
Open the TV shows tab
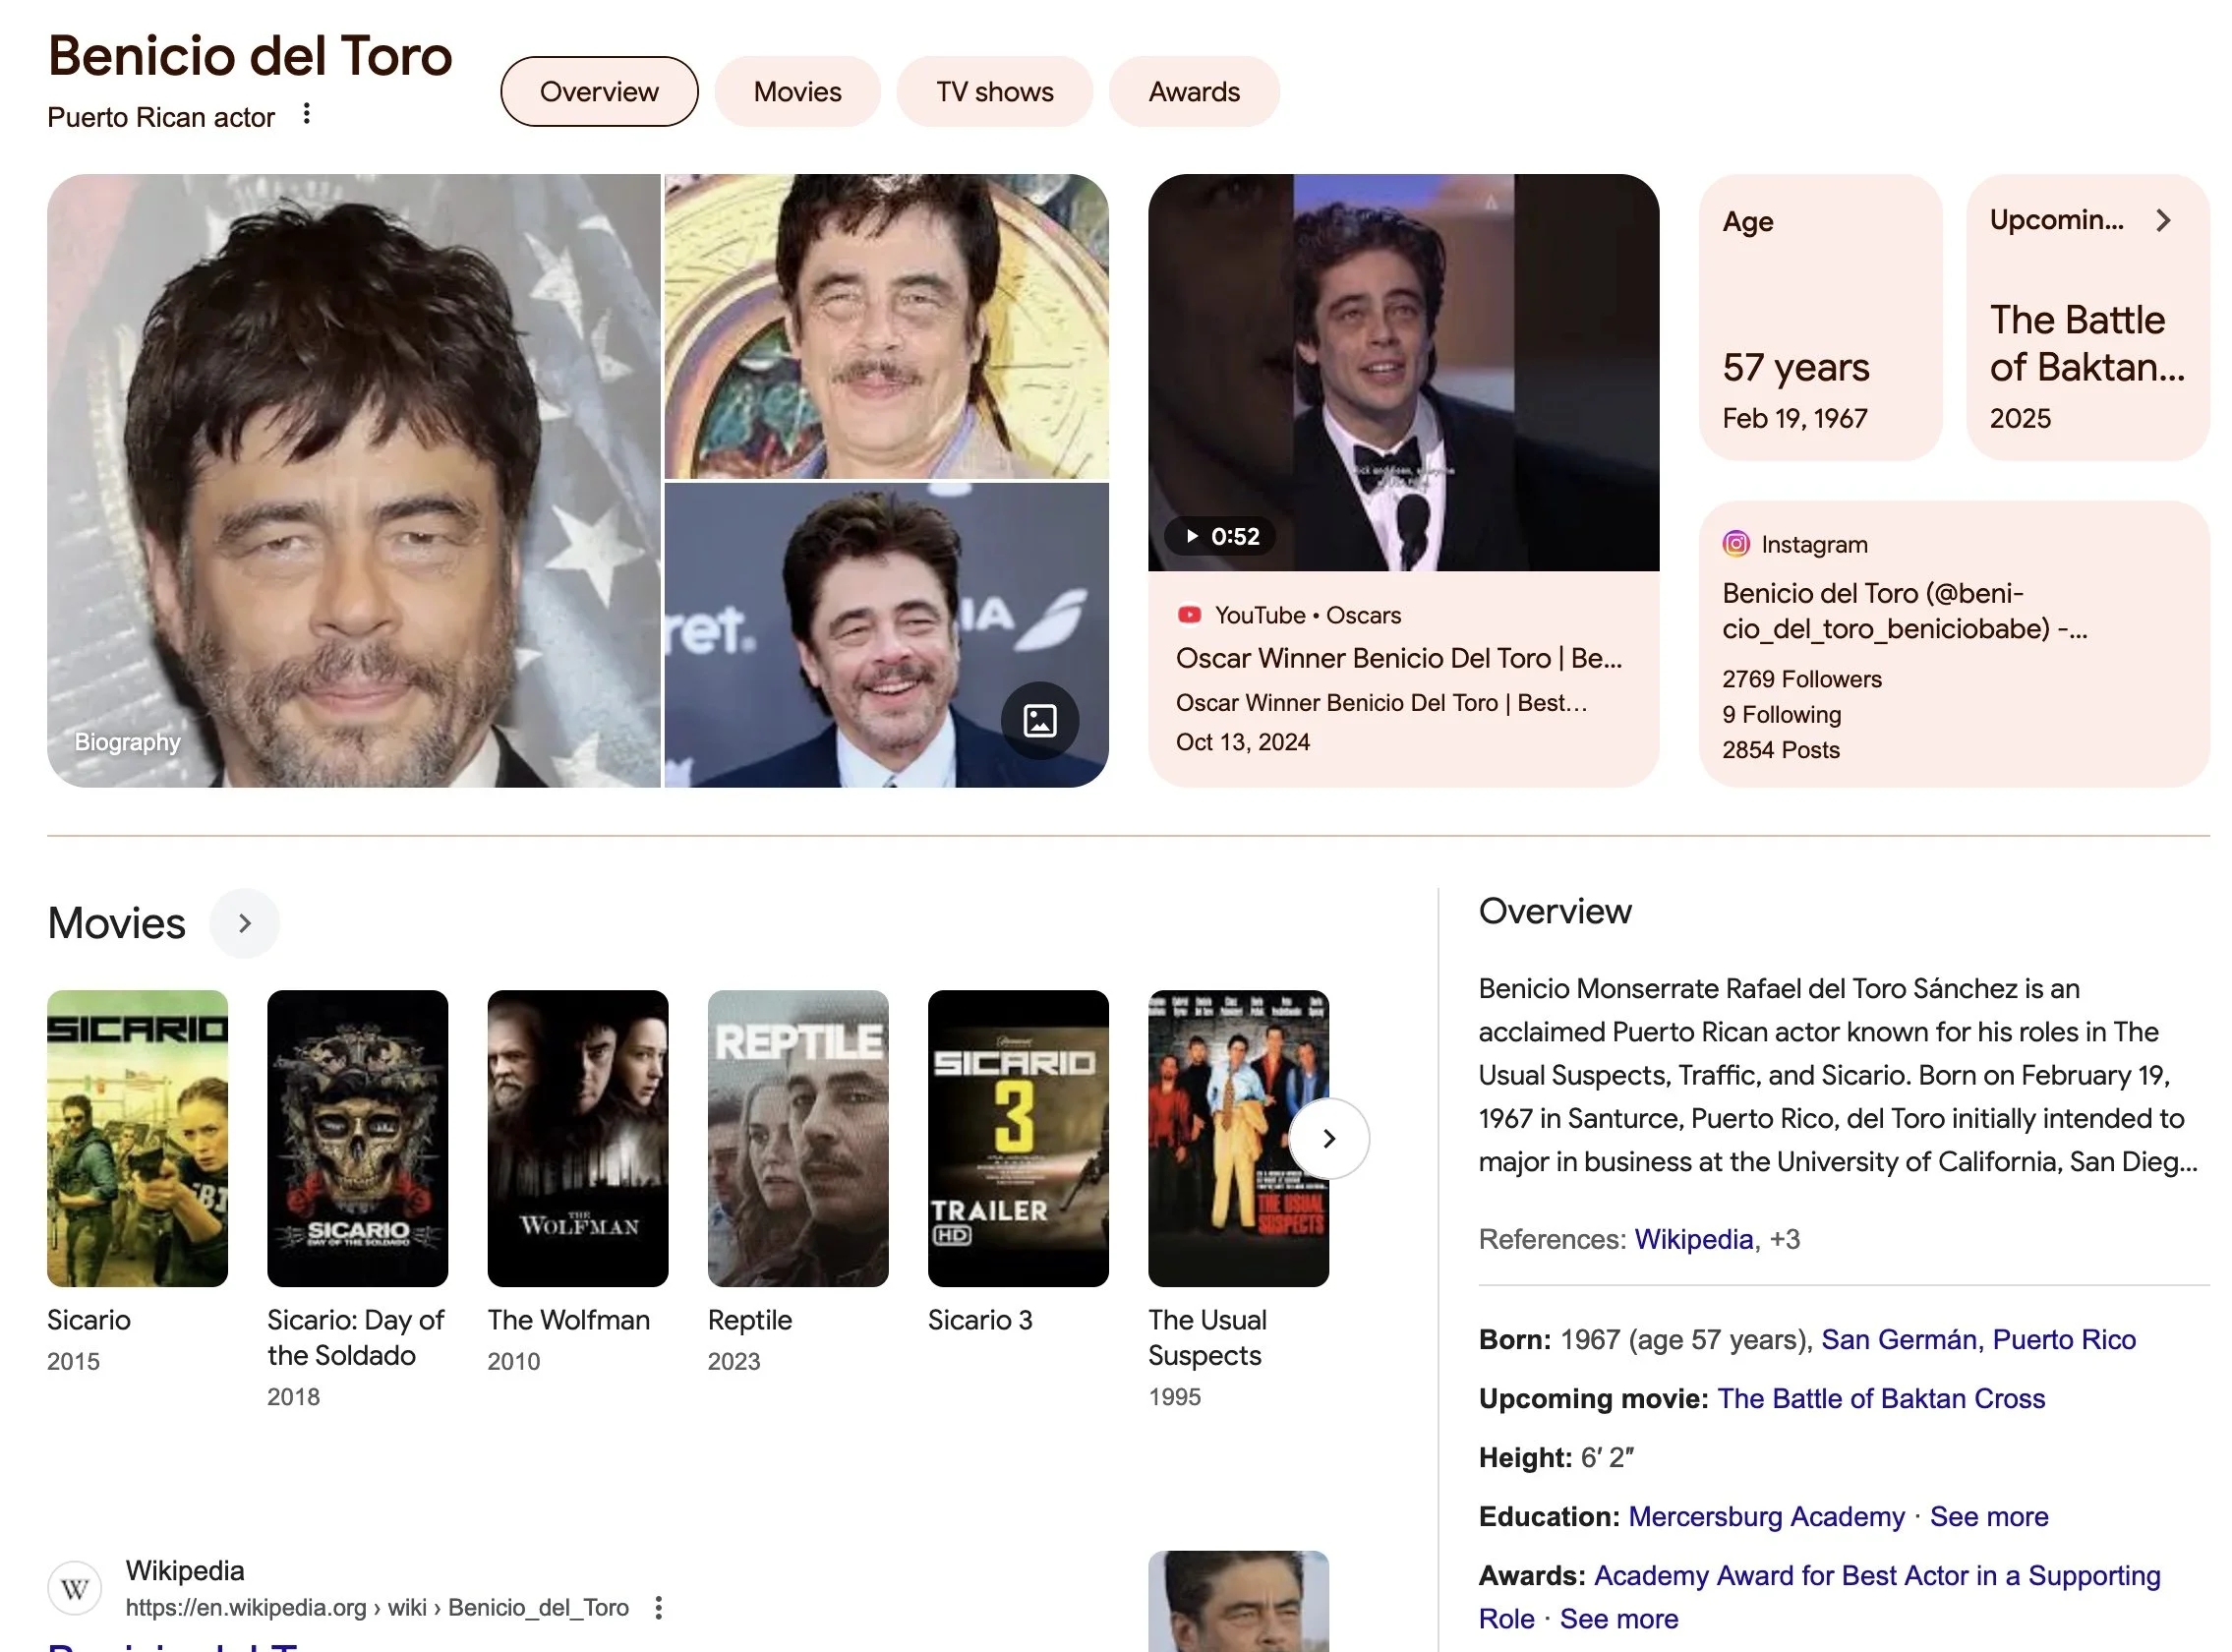[x=994, y=92]
